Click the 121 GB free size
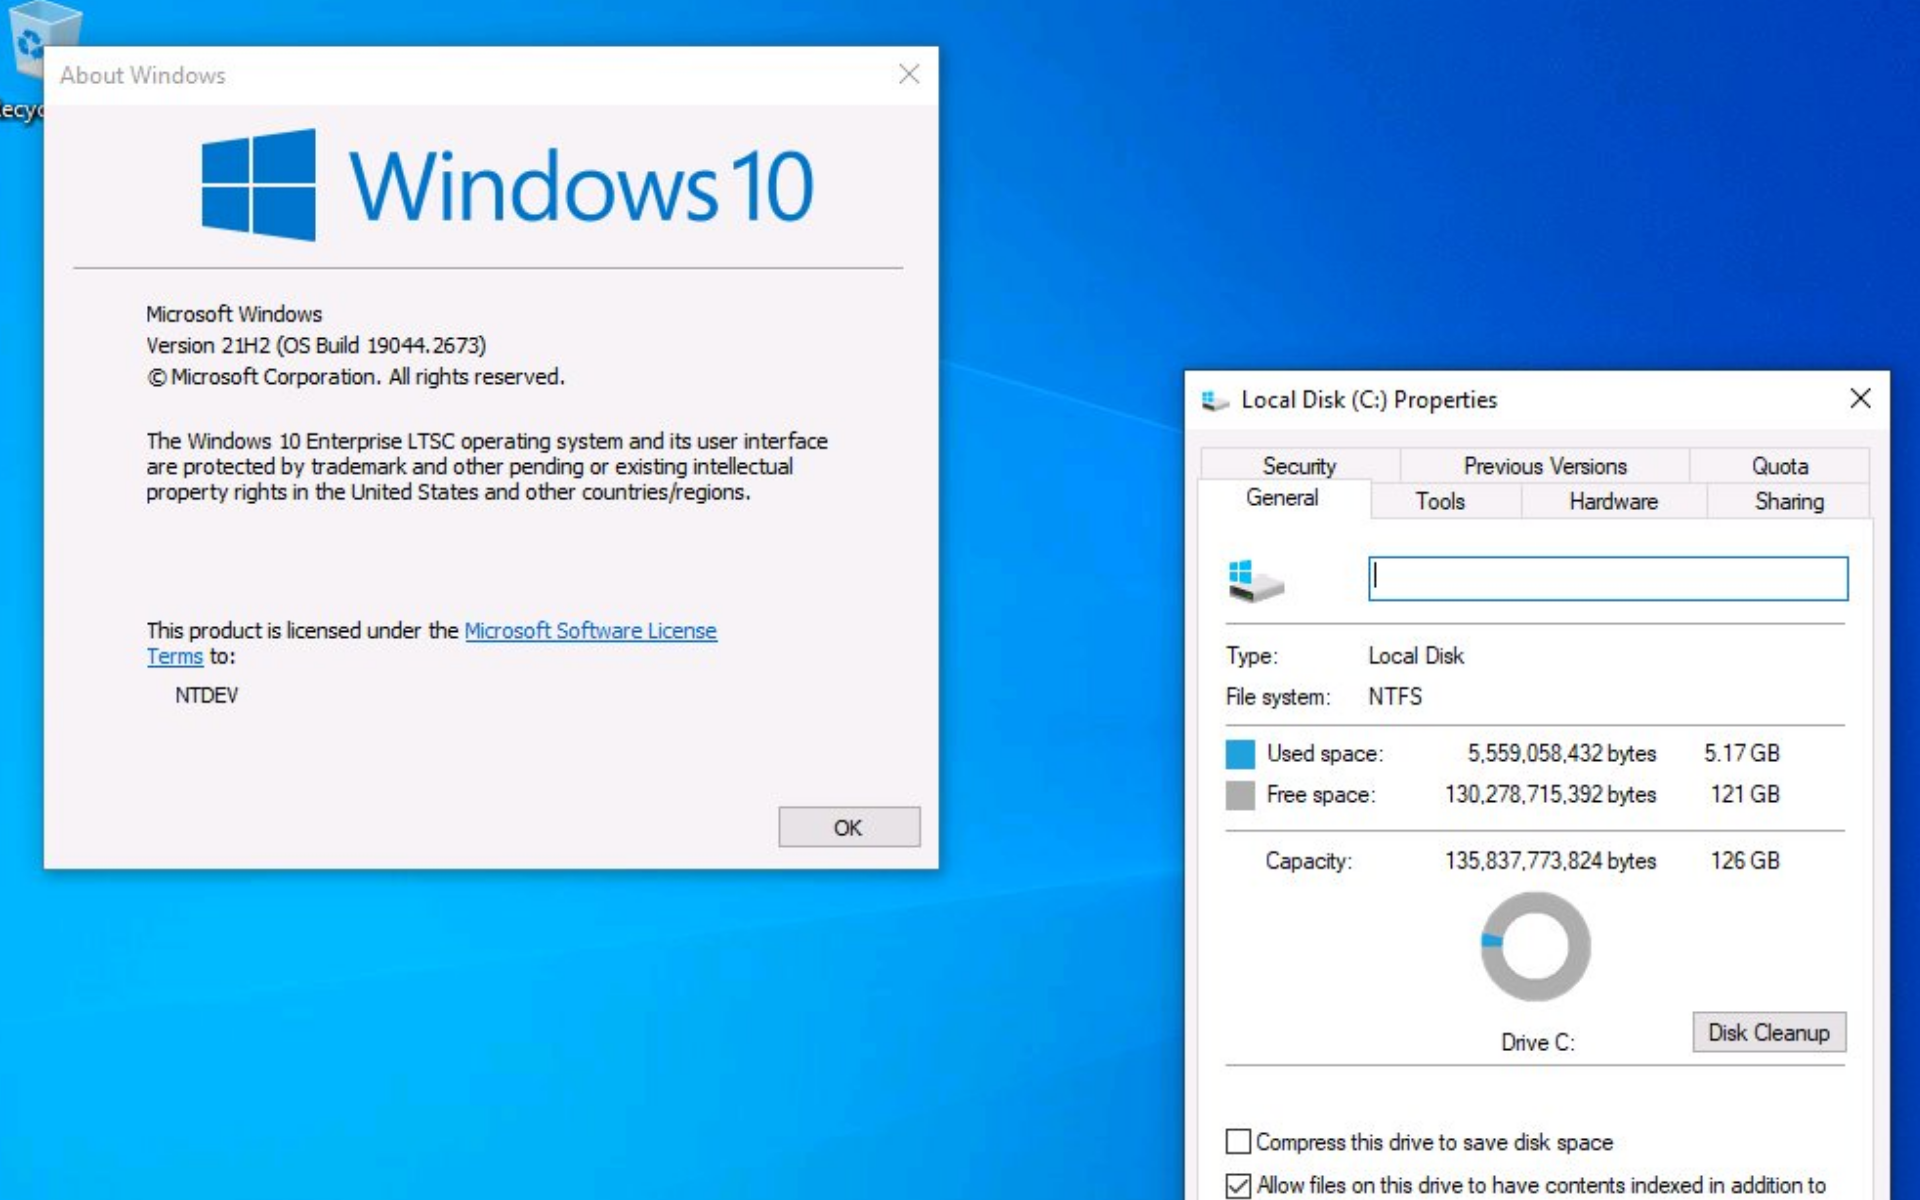 pos(1745,794)
